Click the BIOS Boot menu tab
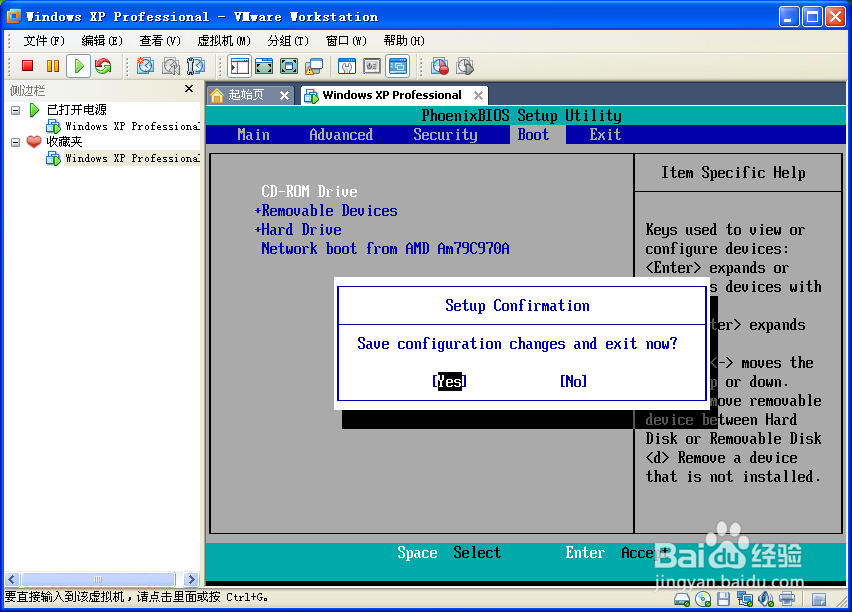This screenshot has width=852, height=612. point(533,134)
